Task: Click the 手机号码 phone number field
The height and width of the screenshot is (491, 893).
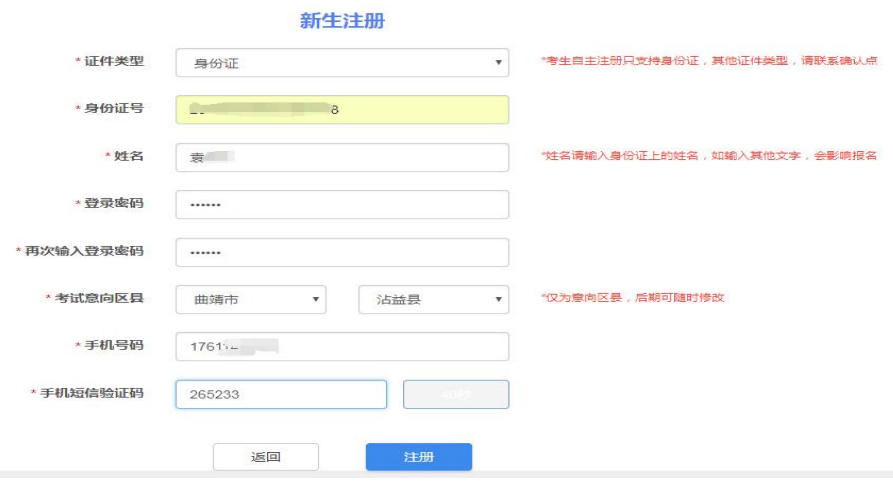Action: pyautogui.click(x=341, y=347)
